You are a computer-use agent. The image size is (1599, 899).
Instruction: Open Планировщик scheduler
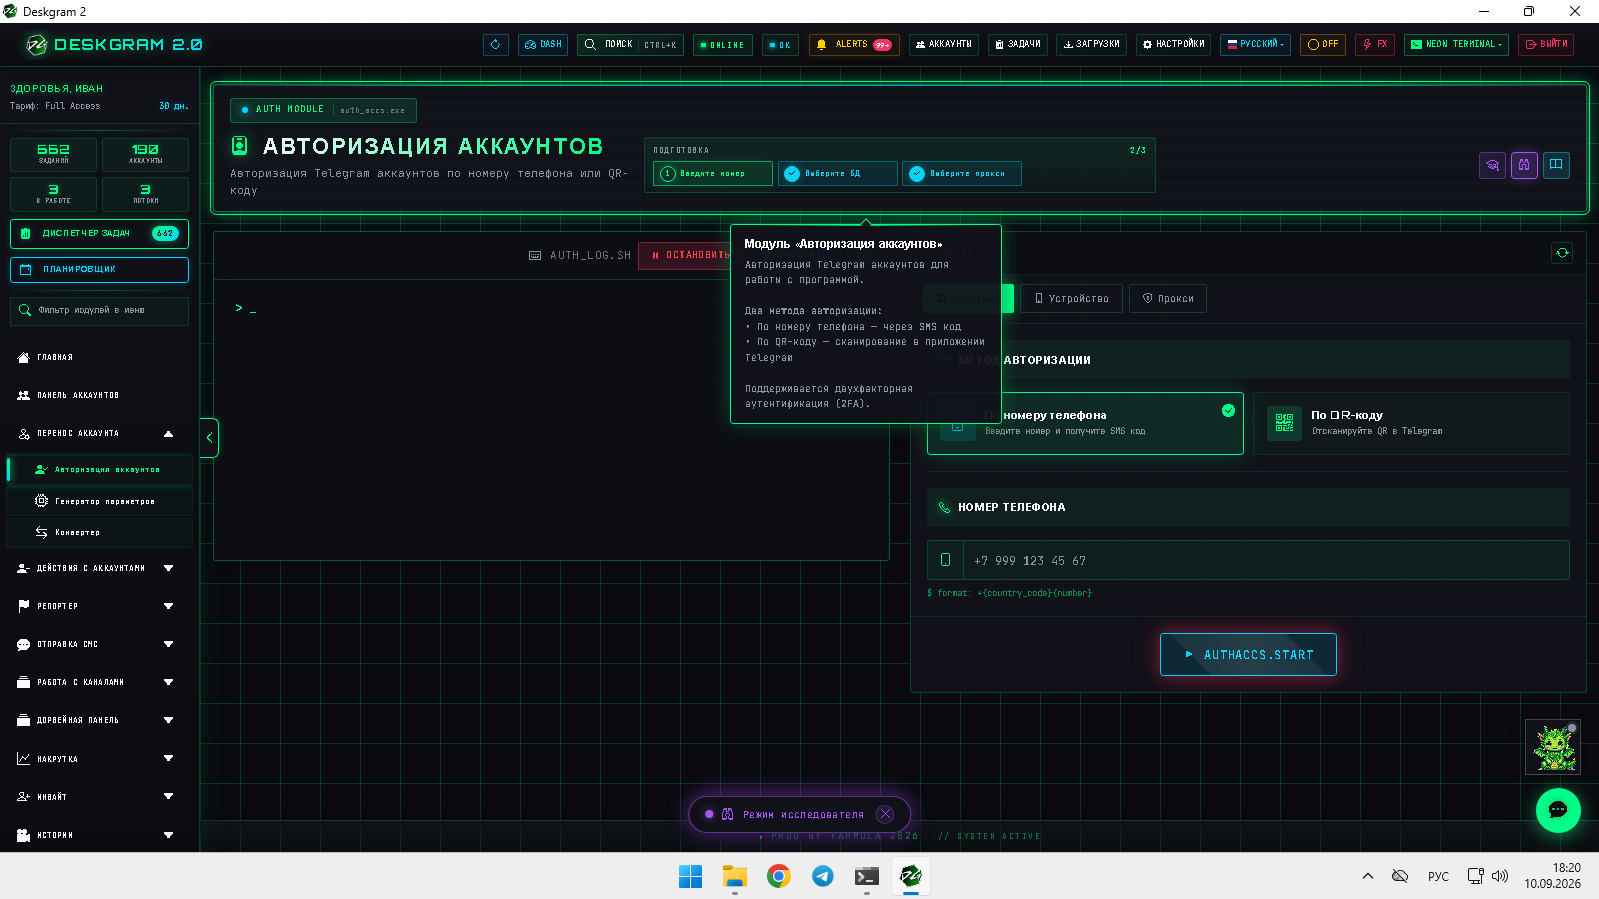(x=99, y=269)
